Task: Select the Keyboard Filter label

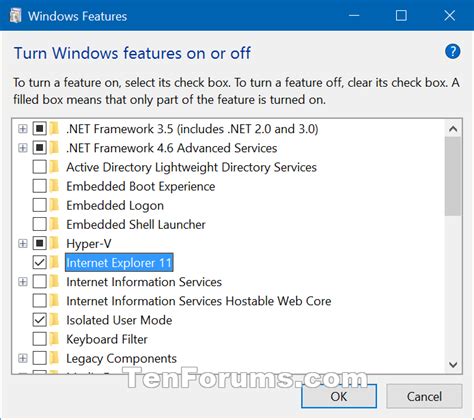Action: (x=107, y=339)
